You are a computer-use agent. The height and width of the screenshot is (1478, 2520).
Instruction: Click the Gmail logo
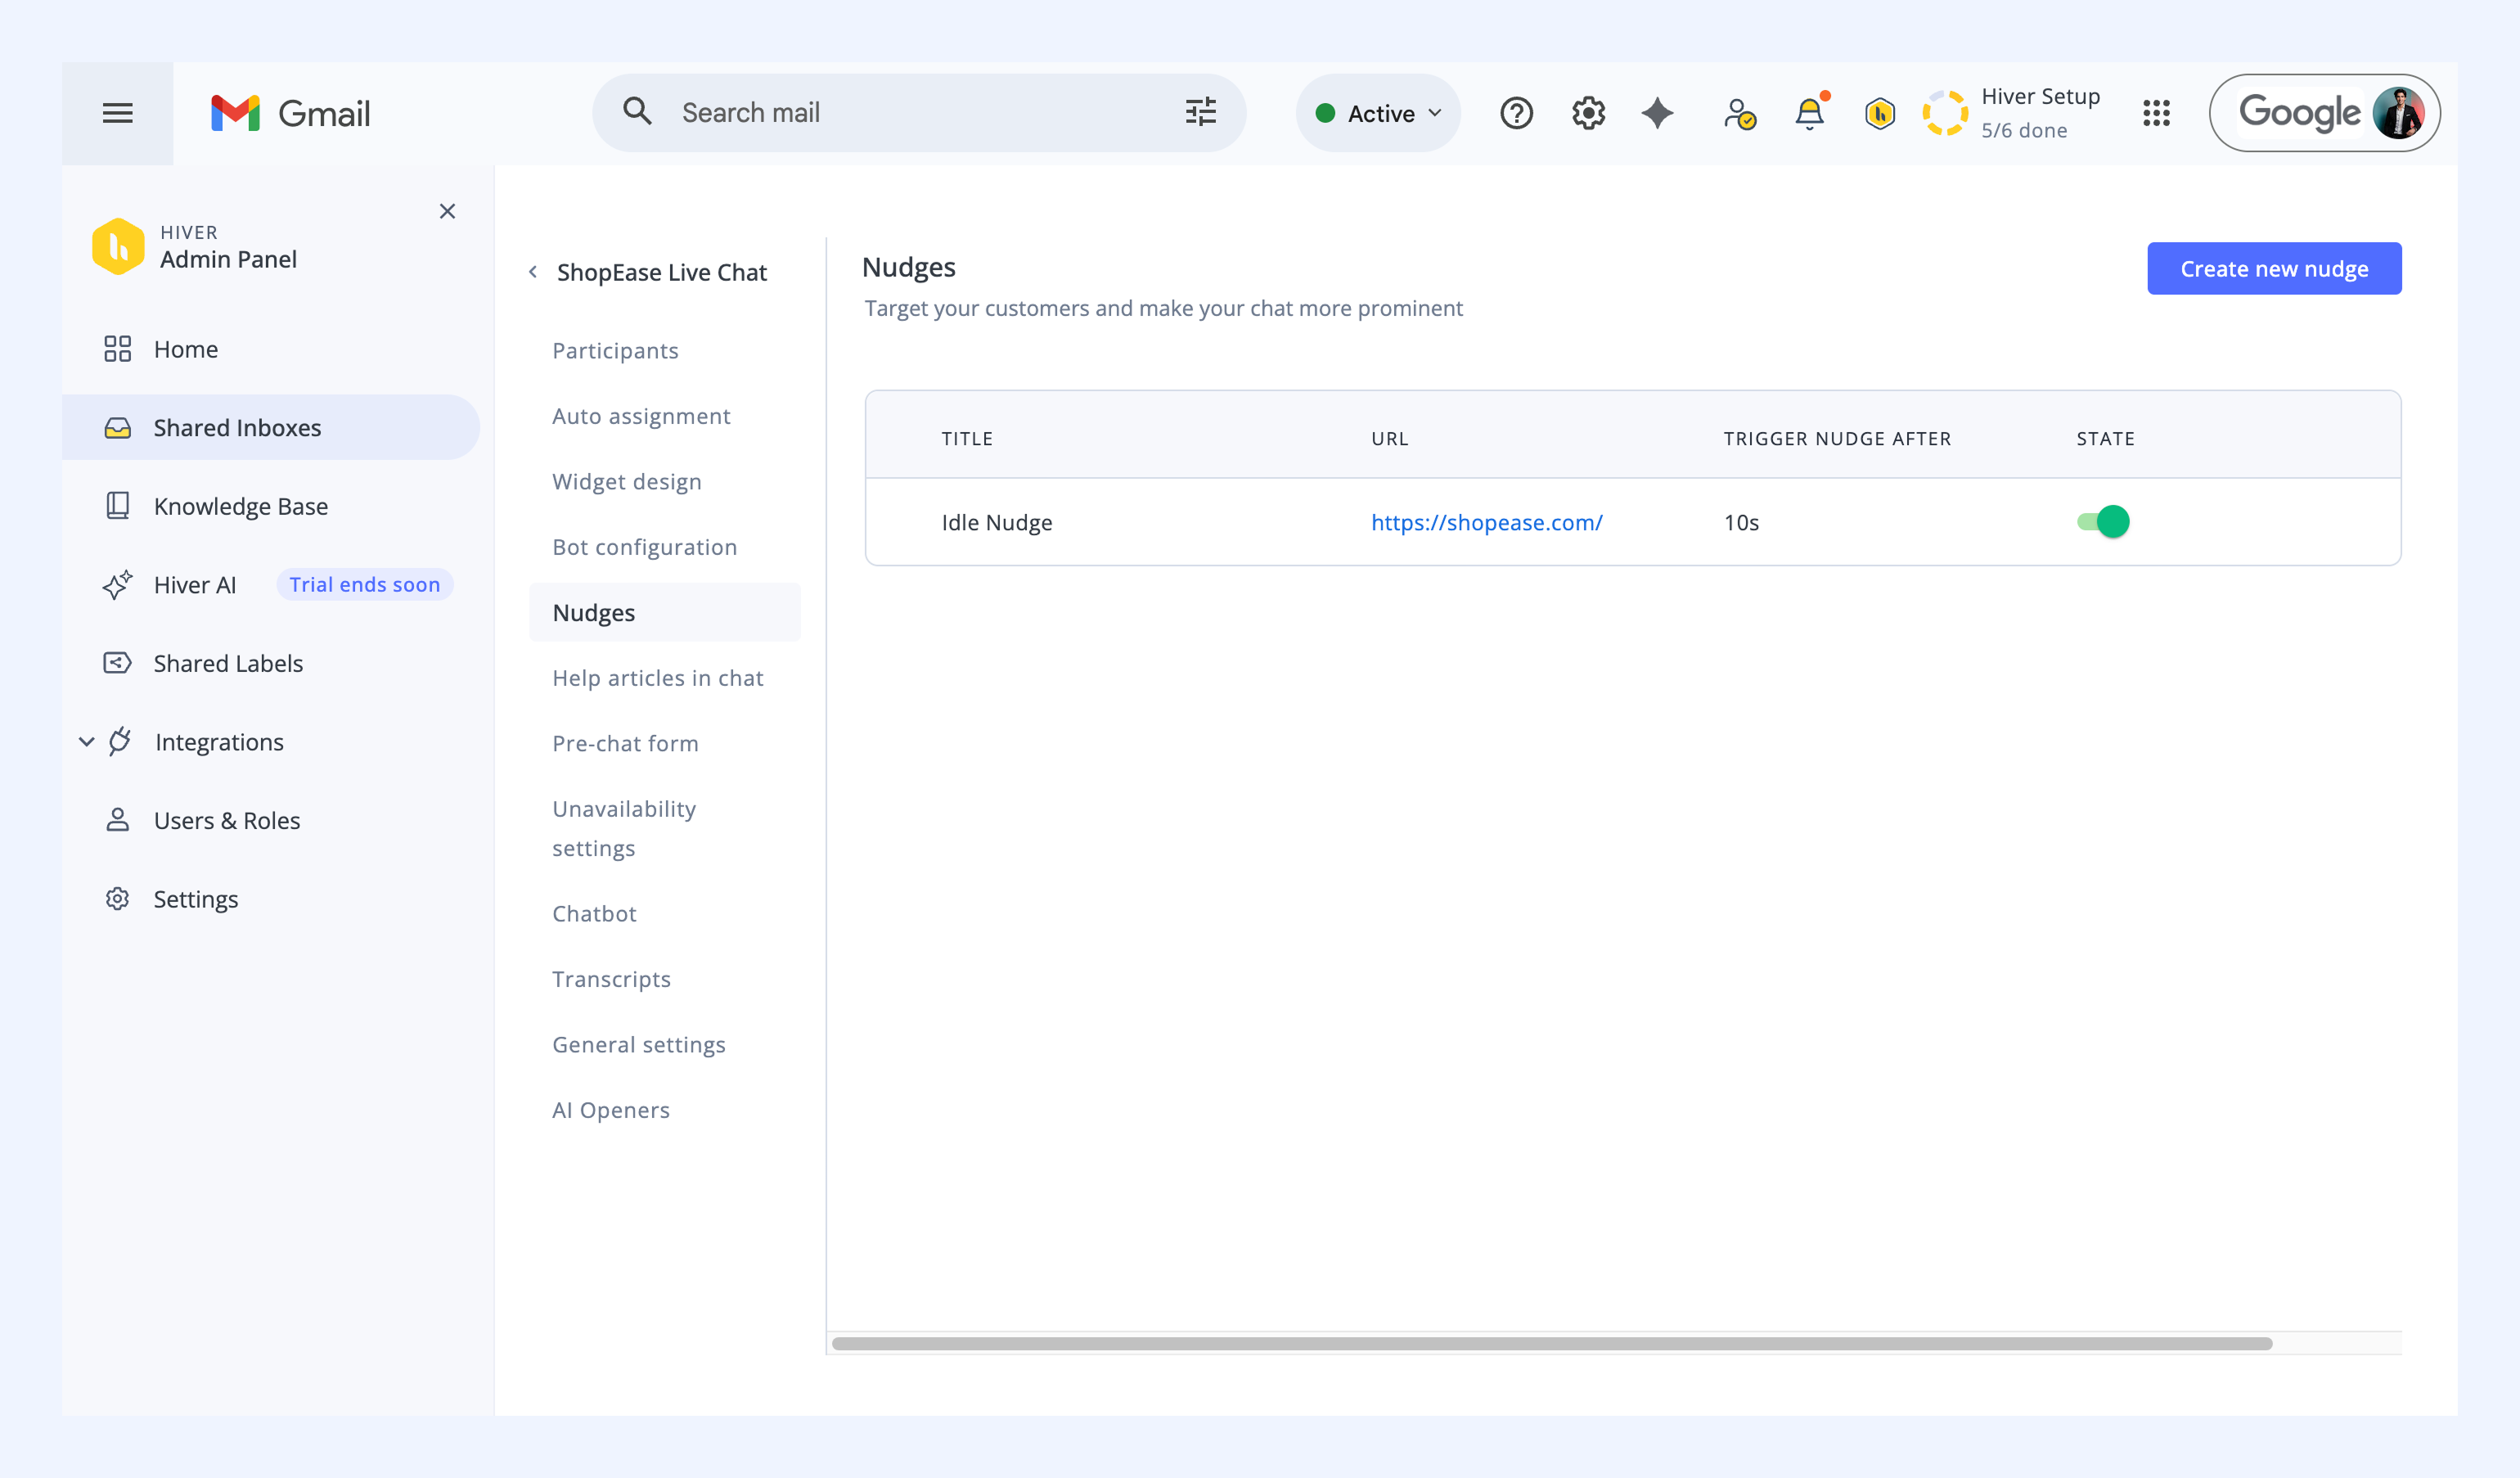(290, 113)
